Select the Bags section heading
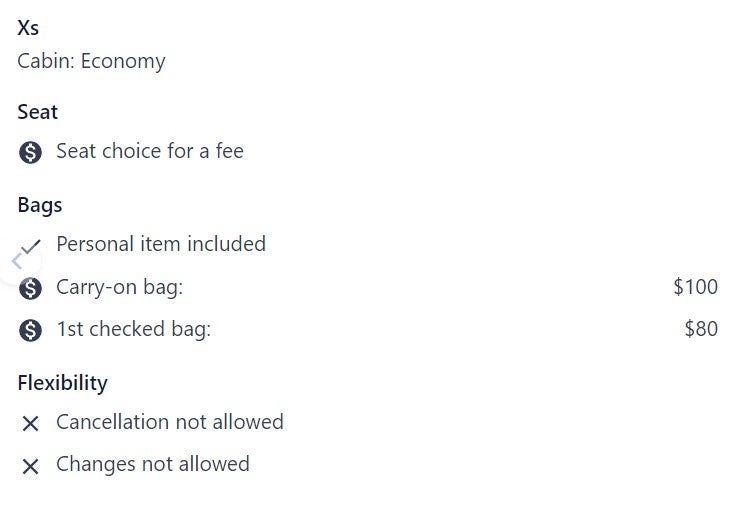753x513 pixels. tap(40, 205)
